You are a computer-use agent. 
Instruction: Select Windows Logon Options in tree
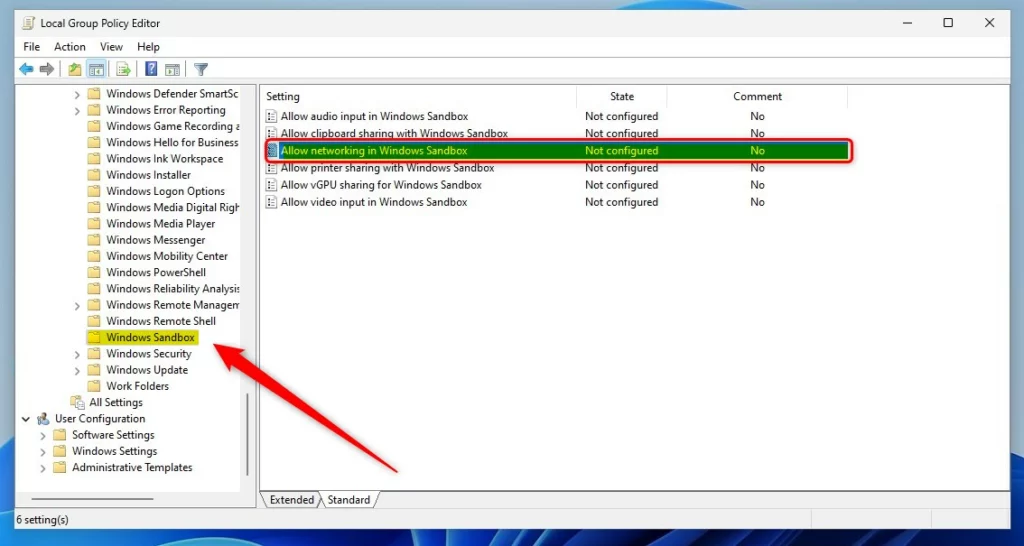tap(165, 191)
